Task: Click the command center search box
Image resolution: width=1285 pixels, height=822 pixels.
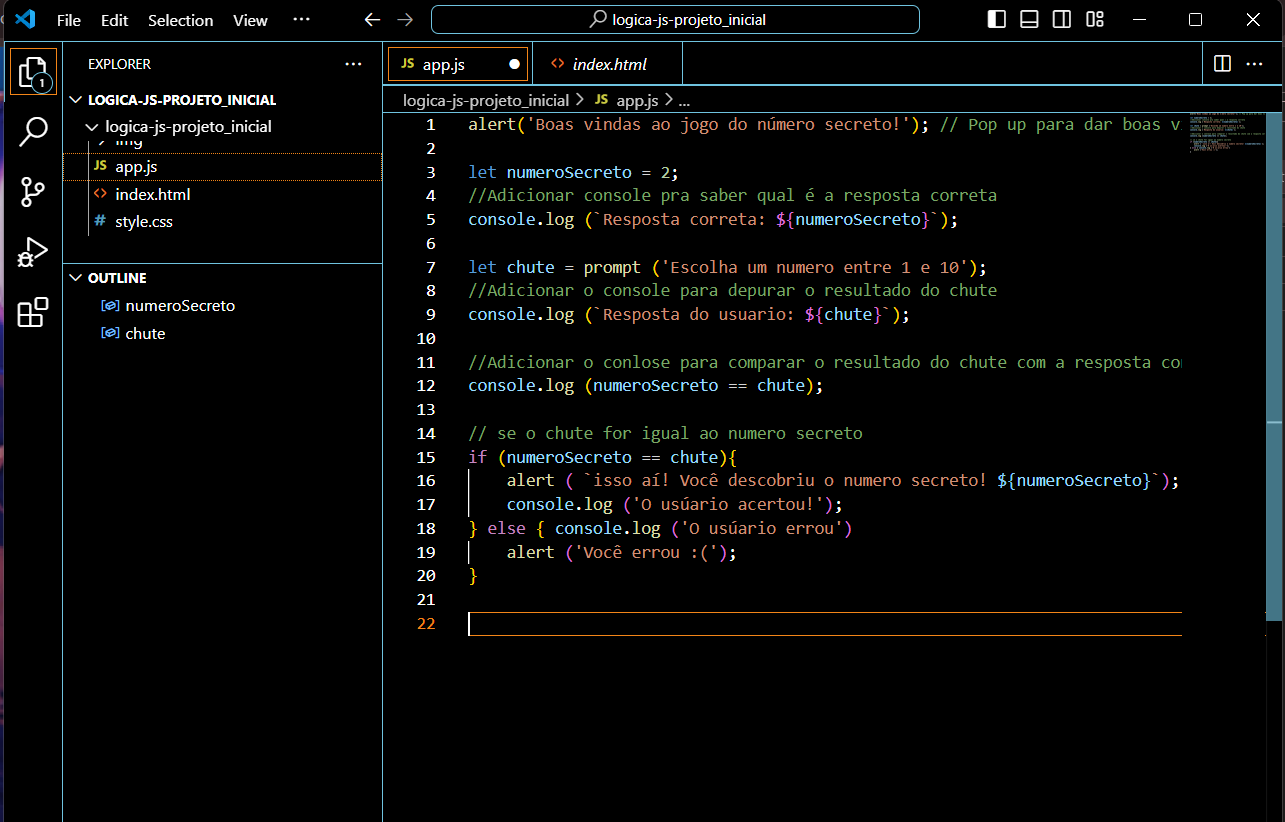Action: point(675,19)
